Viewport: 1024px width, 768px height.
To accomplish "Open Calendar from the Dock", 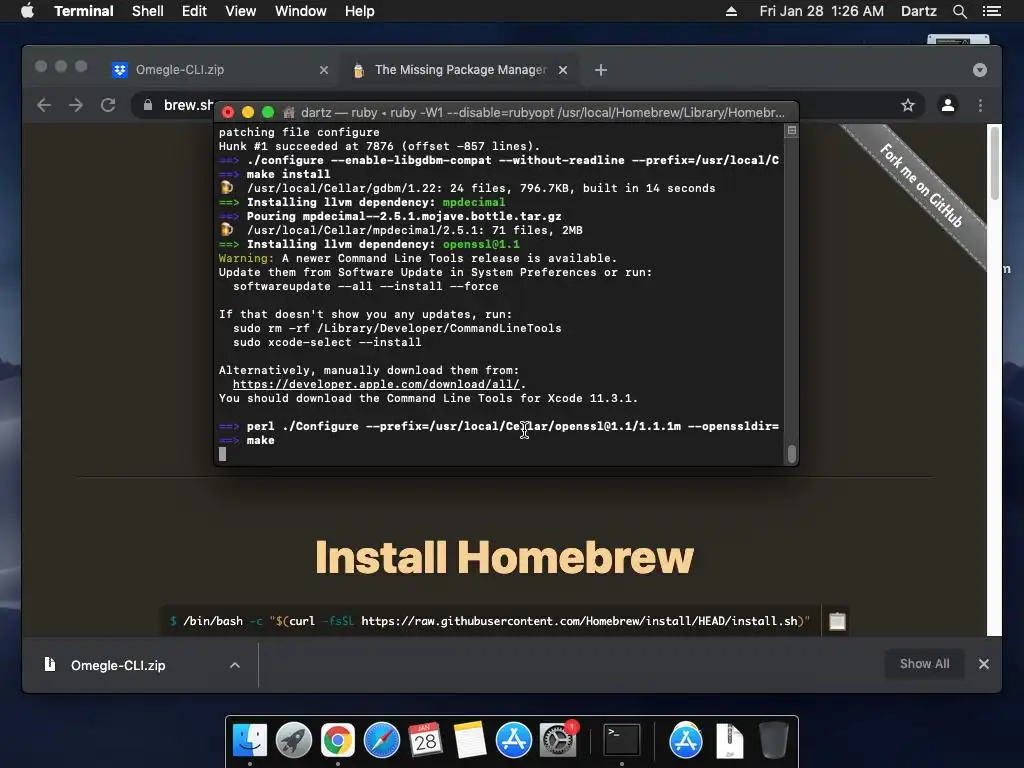I will (426, 740).
